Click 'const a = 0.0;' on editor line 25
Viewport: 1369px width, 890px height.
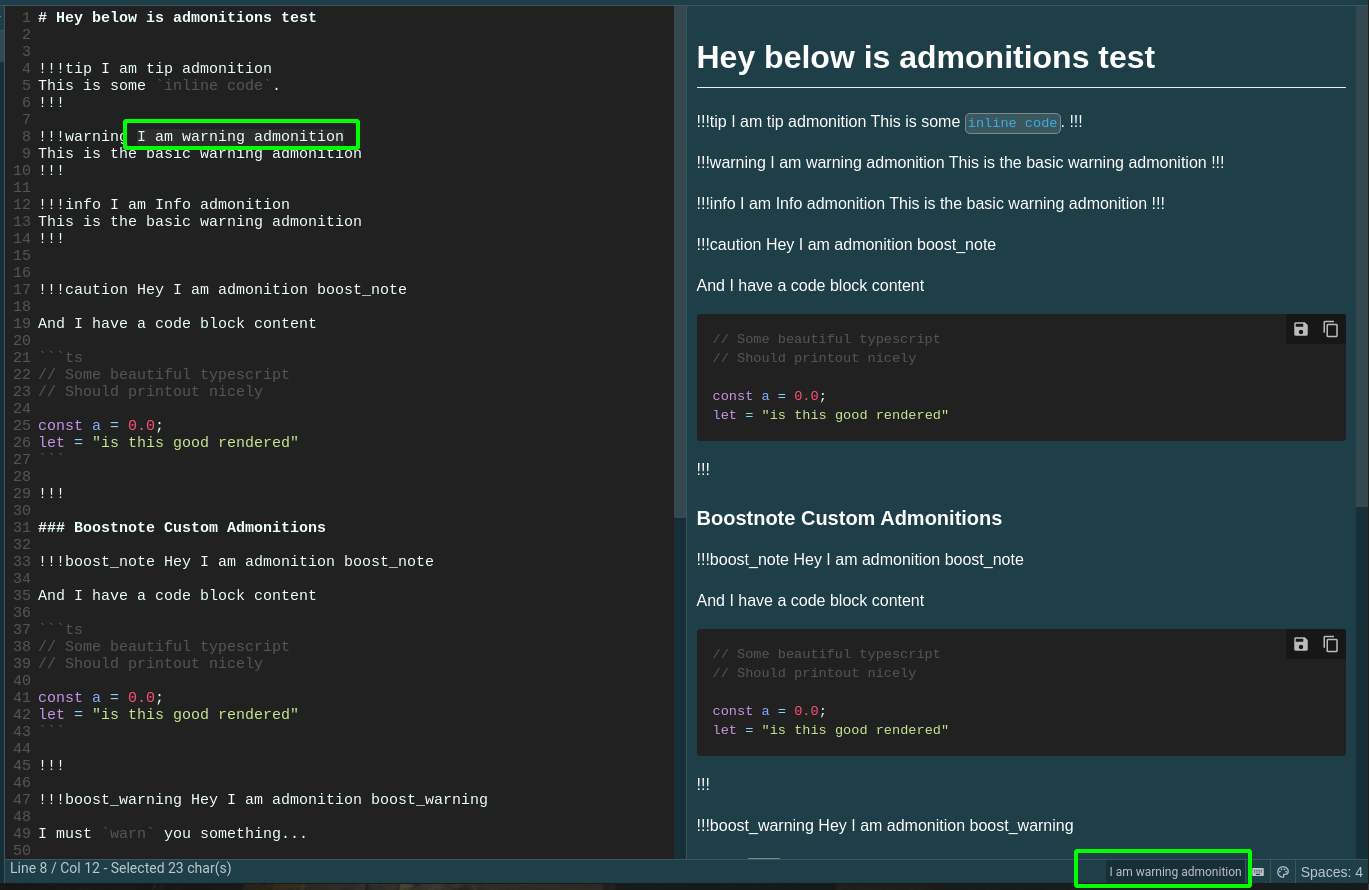point(101,426)
